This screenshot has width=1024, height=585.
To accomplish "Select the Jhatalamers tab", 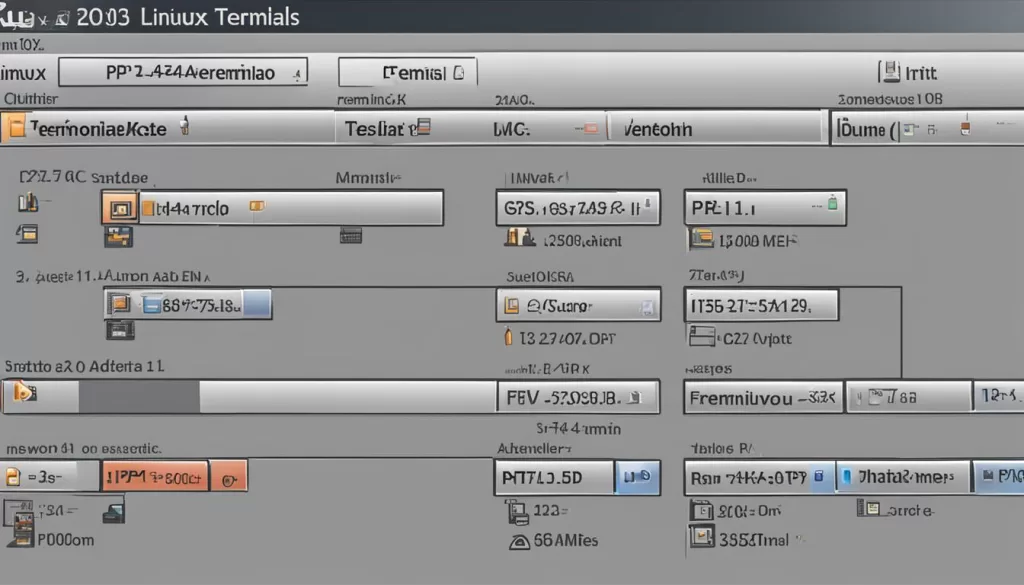I will pyautogui.click(x=903, y=477).
